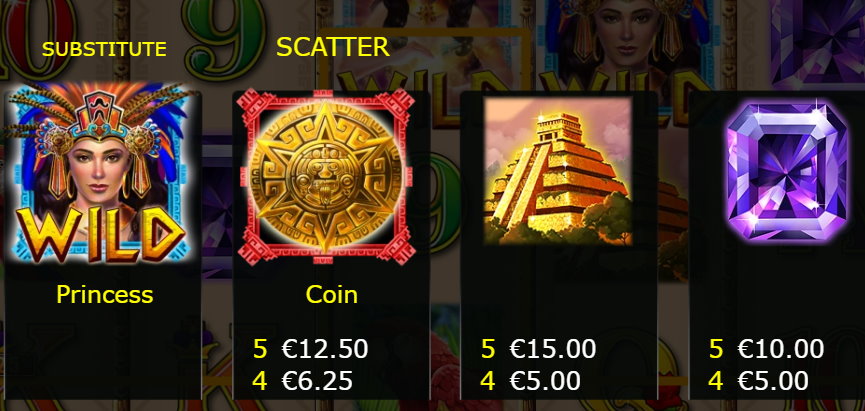Click the Princess Wild symbol image
The image size is (865, 411).
point(102,173)
